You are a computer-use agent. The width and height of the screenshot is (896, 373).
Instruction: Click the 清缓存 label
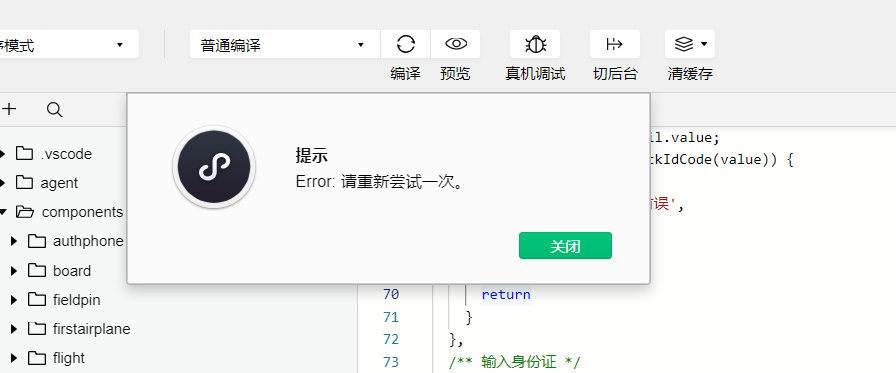click(690, 74)
